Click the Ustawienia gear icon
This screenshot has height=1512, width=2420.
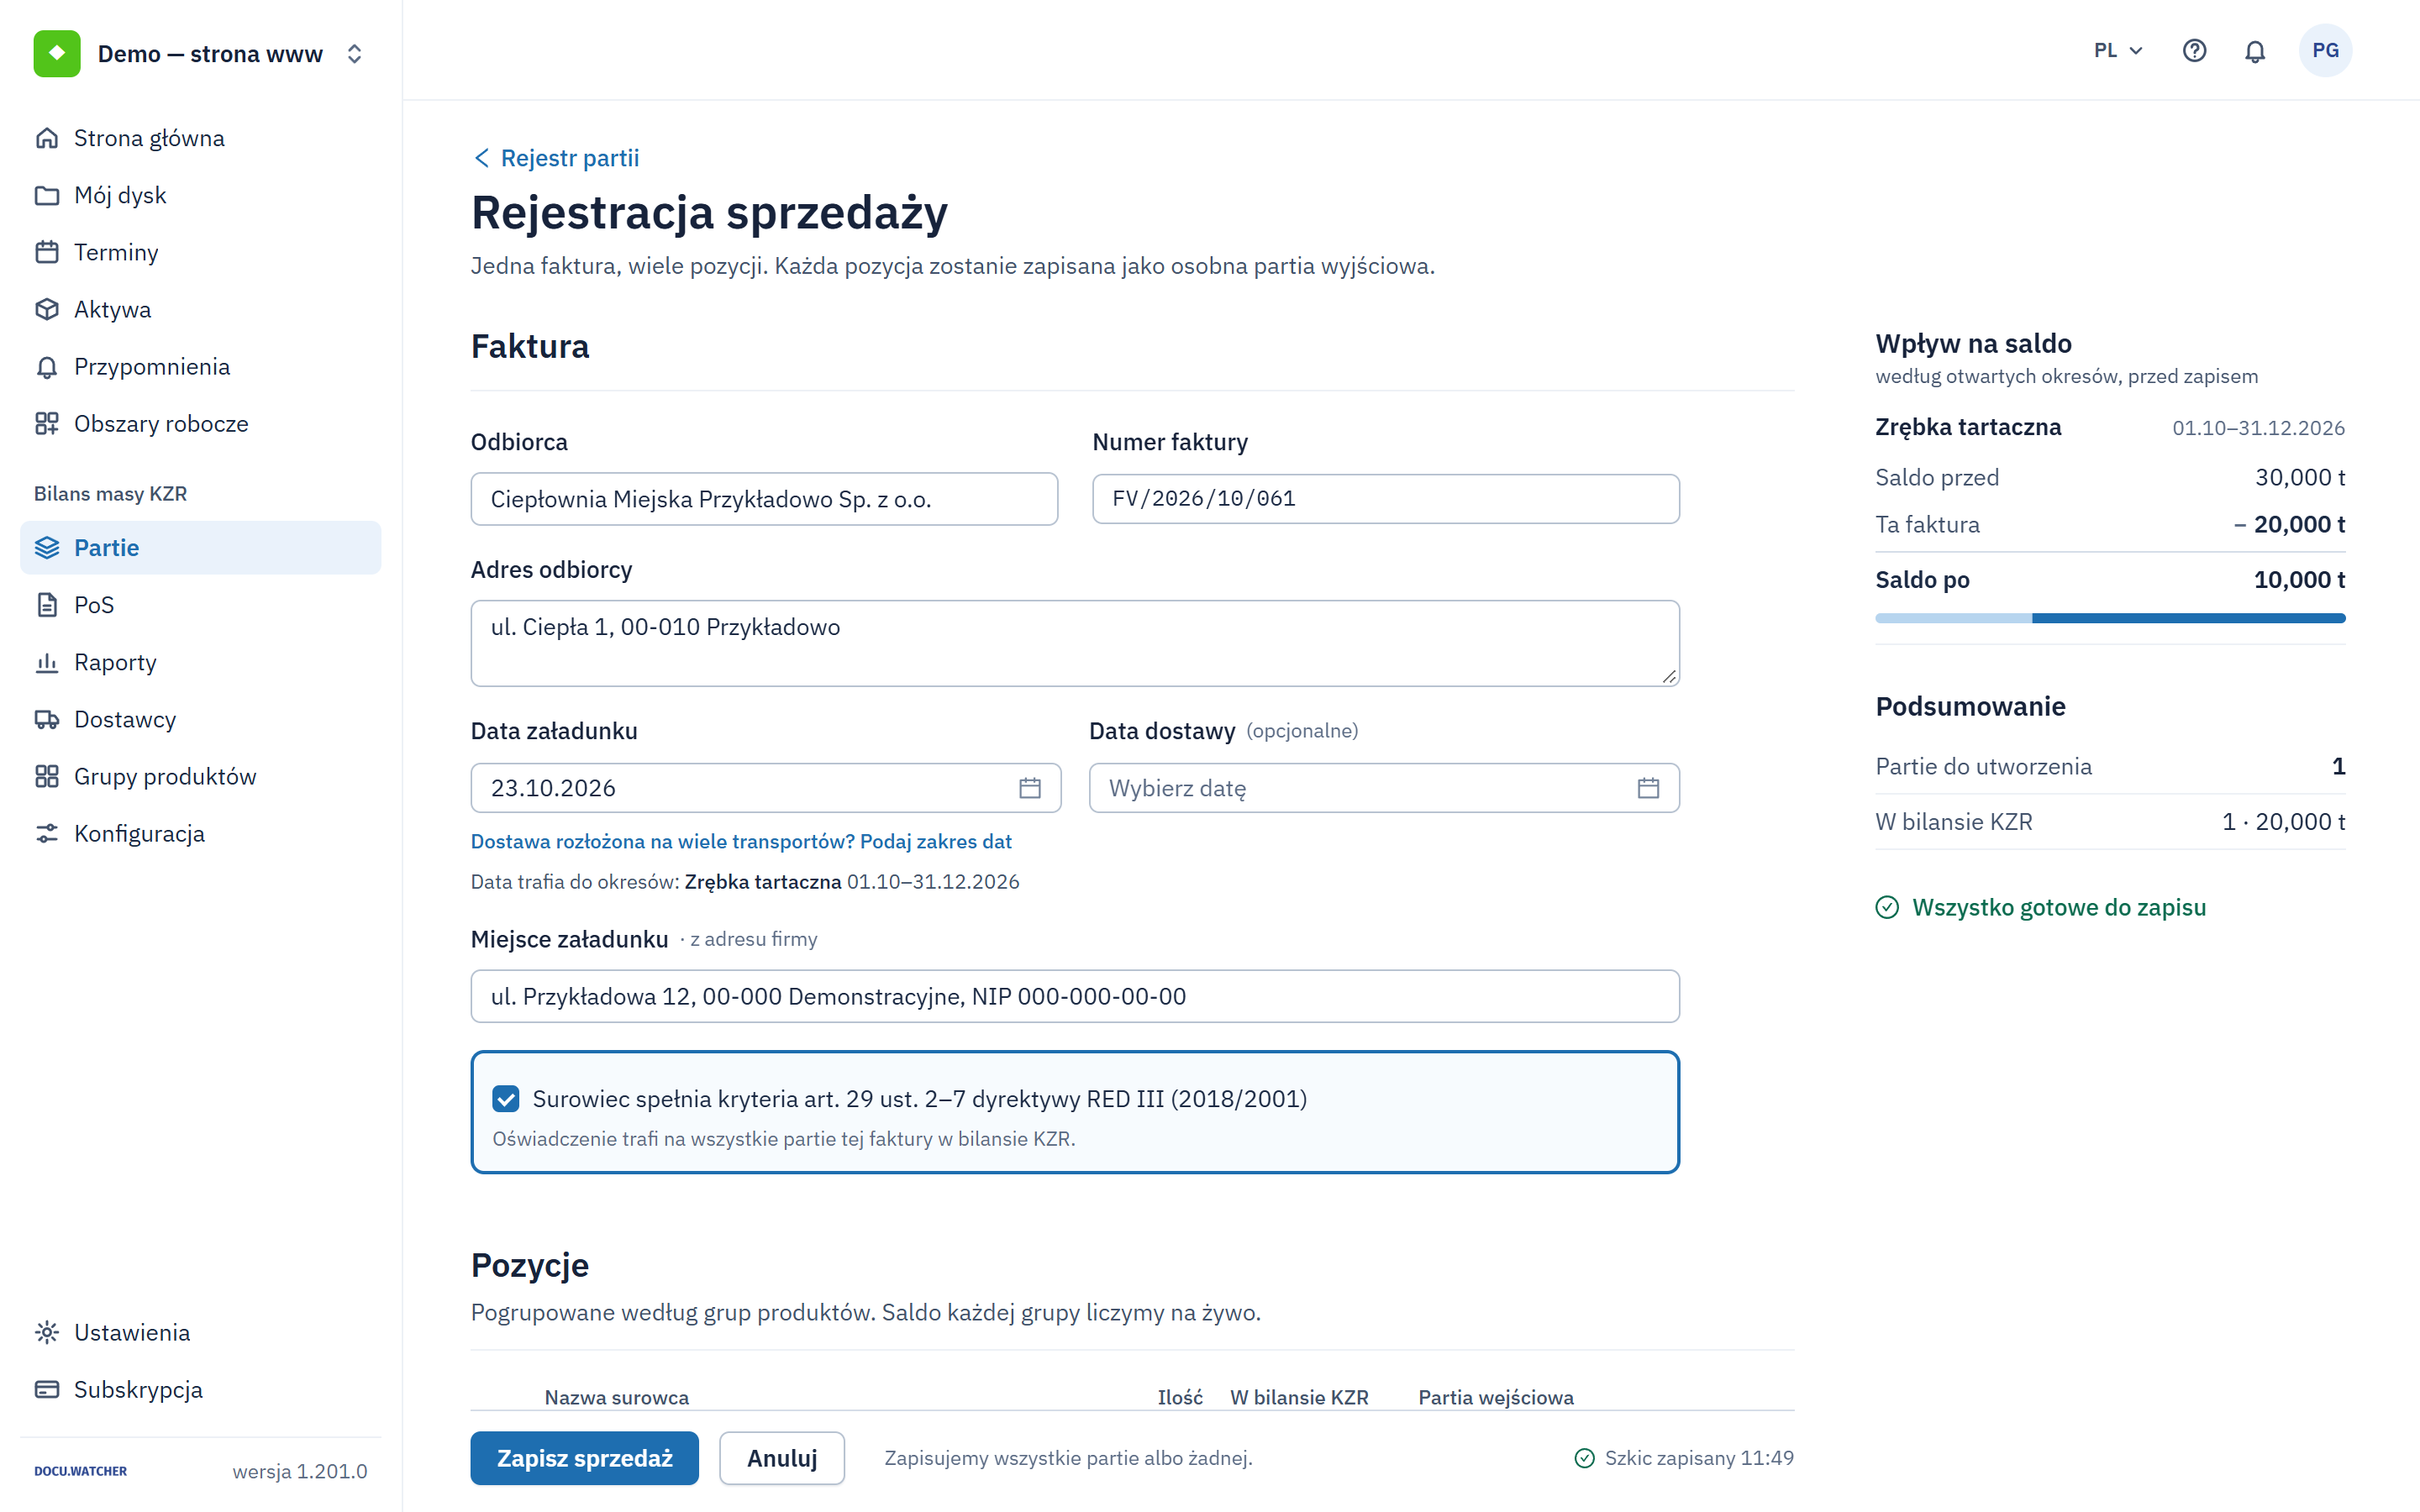(x=47, y=1332)
